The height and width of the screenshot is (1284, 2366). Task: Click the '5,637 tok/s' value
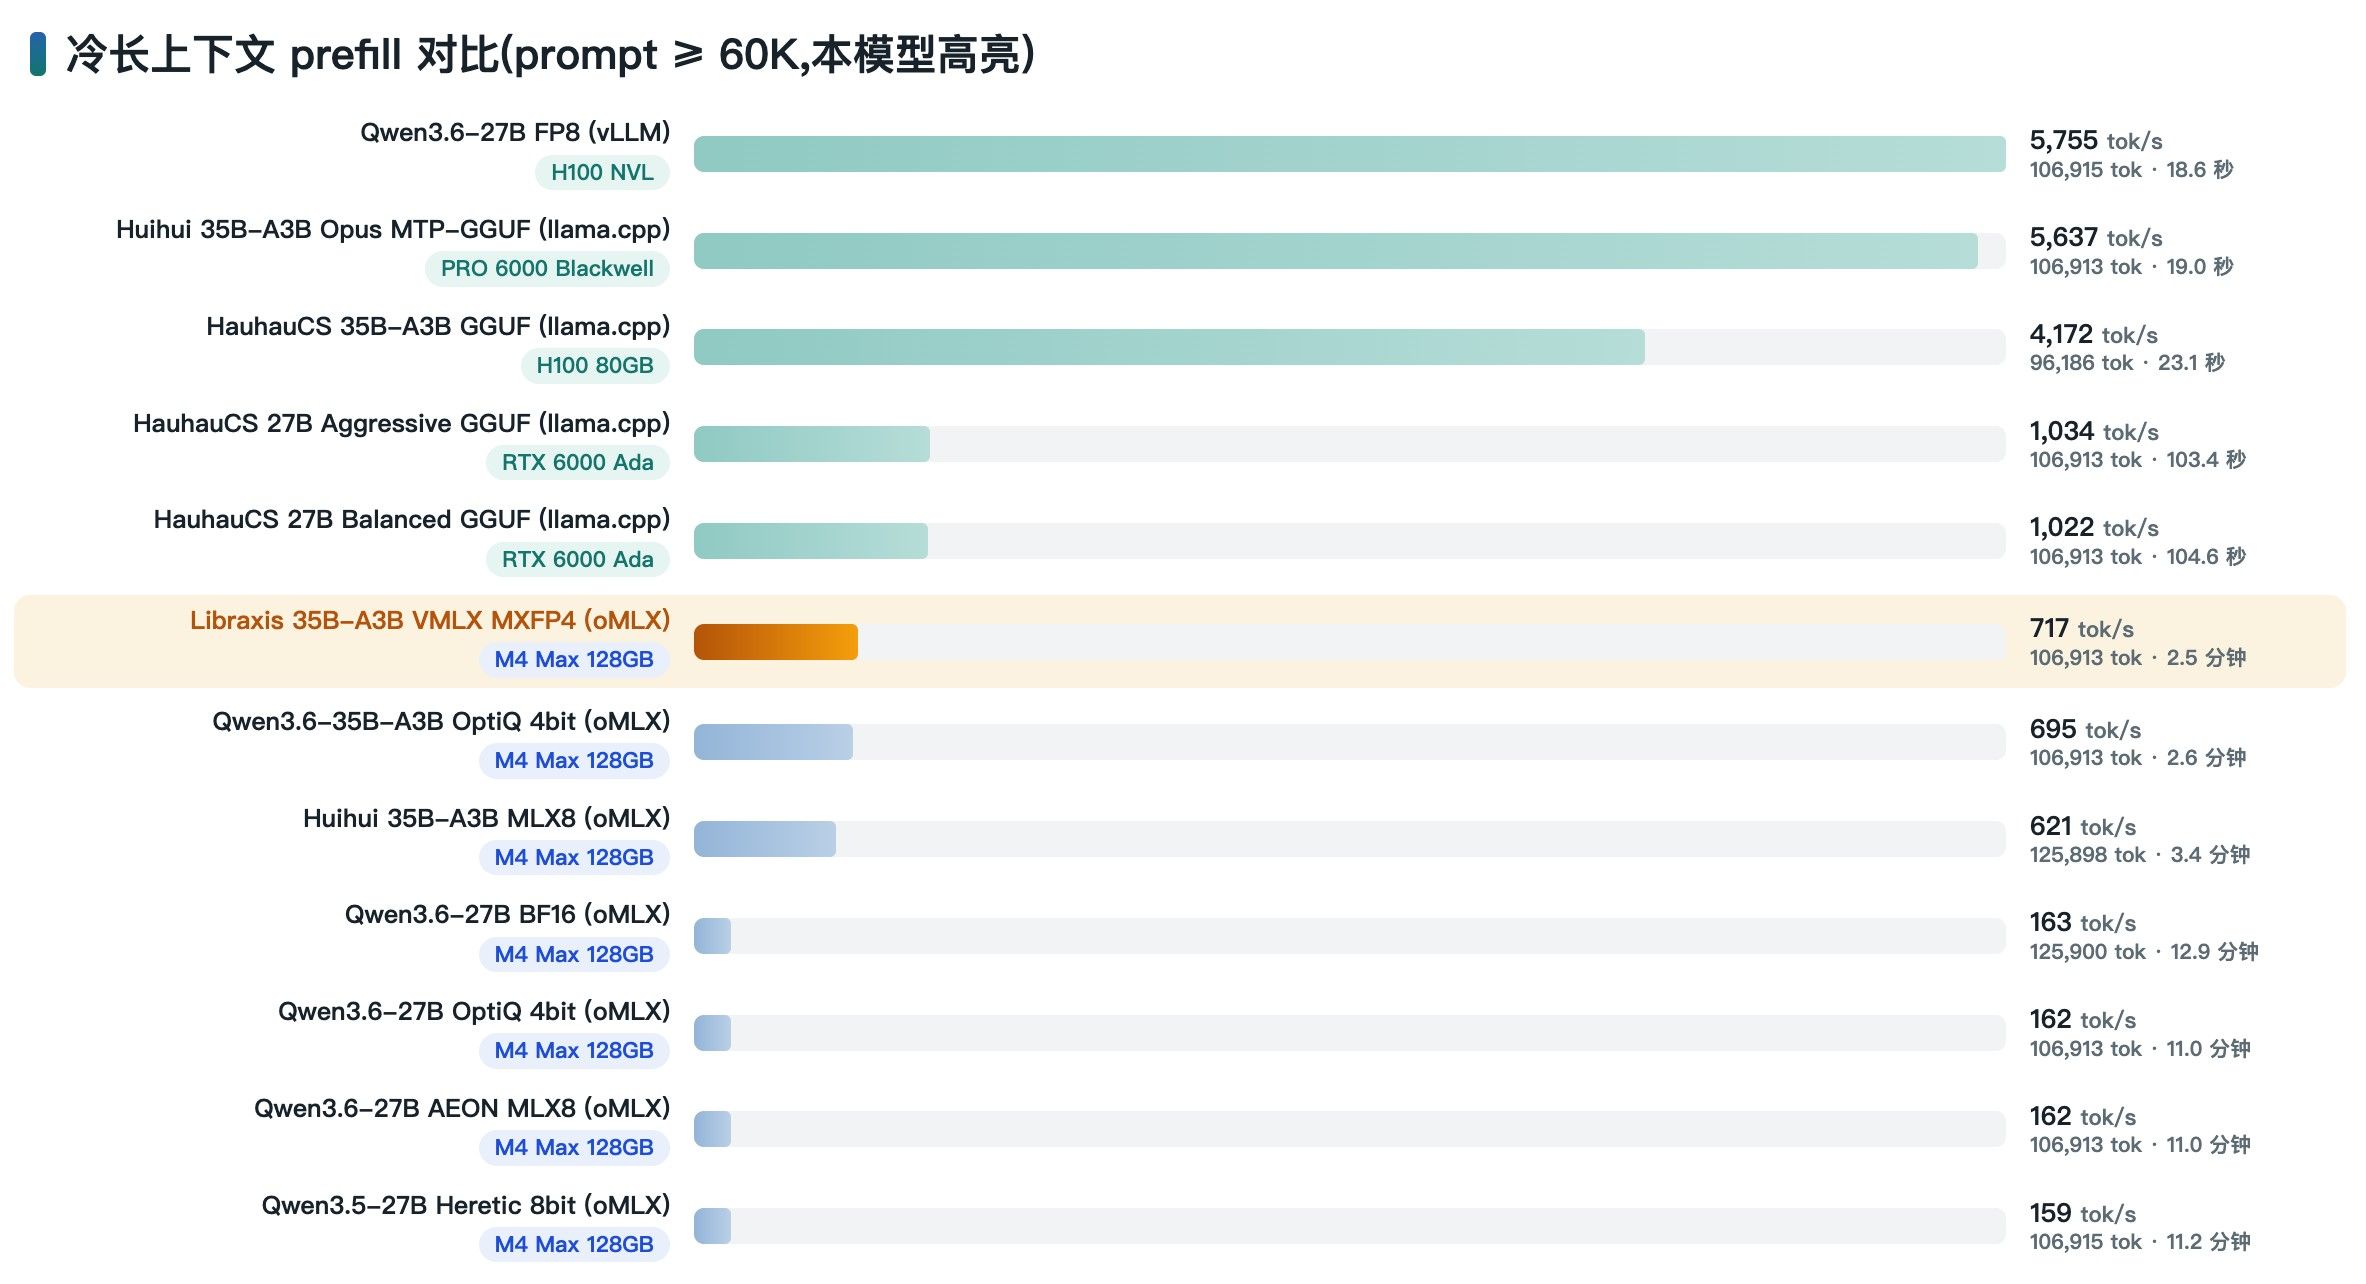(2095, 238)
